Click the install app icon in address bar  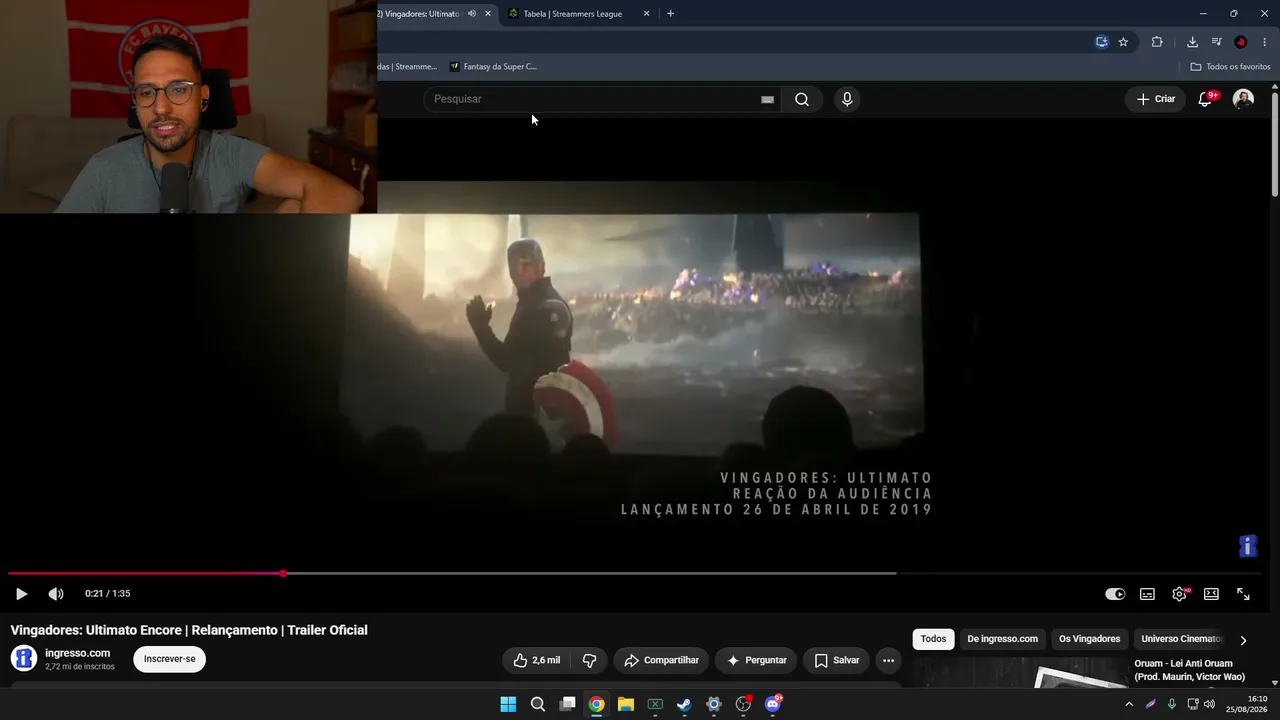pos(1101,42)
